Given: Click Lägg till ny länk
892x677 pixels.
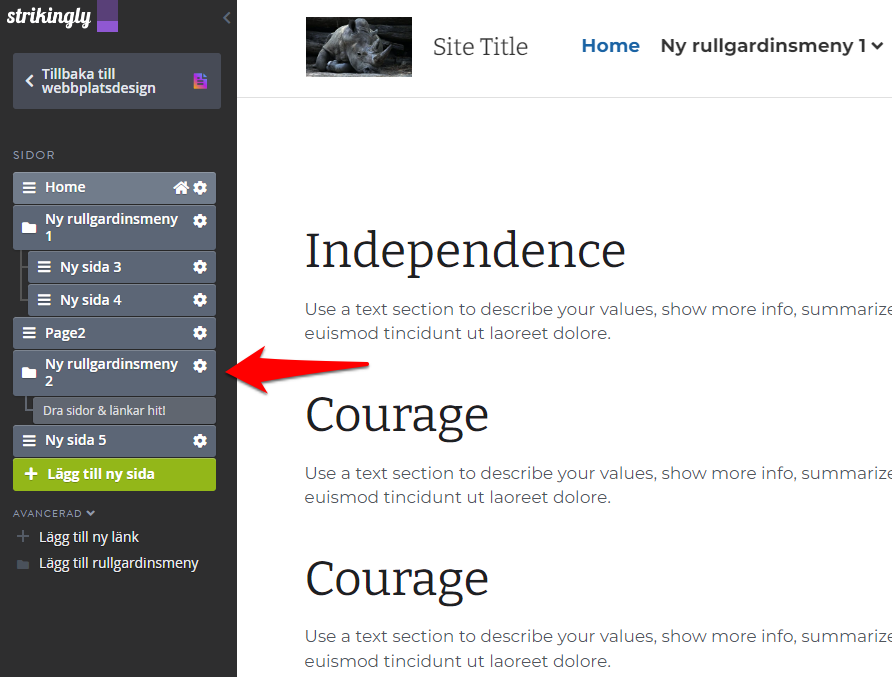Looking at the screenshot, I should click(x=89, y=537).
